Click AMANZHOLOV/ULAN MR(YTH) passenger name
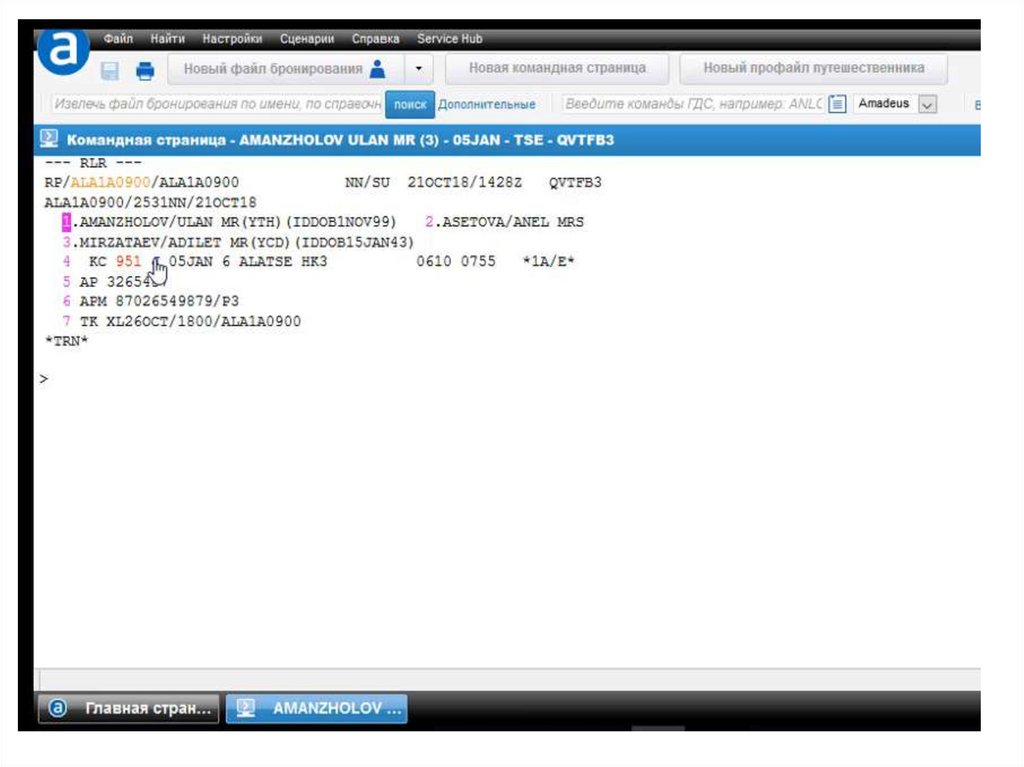 click(180, 222)
